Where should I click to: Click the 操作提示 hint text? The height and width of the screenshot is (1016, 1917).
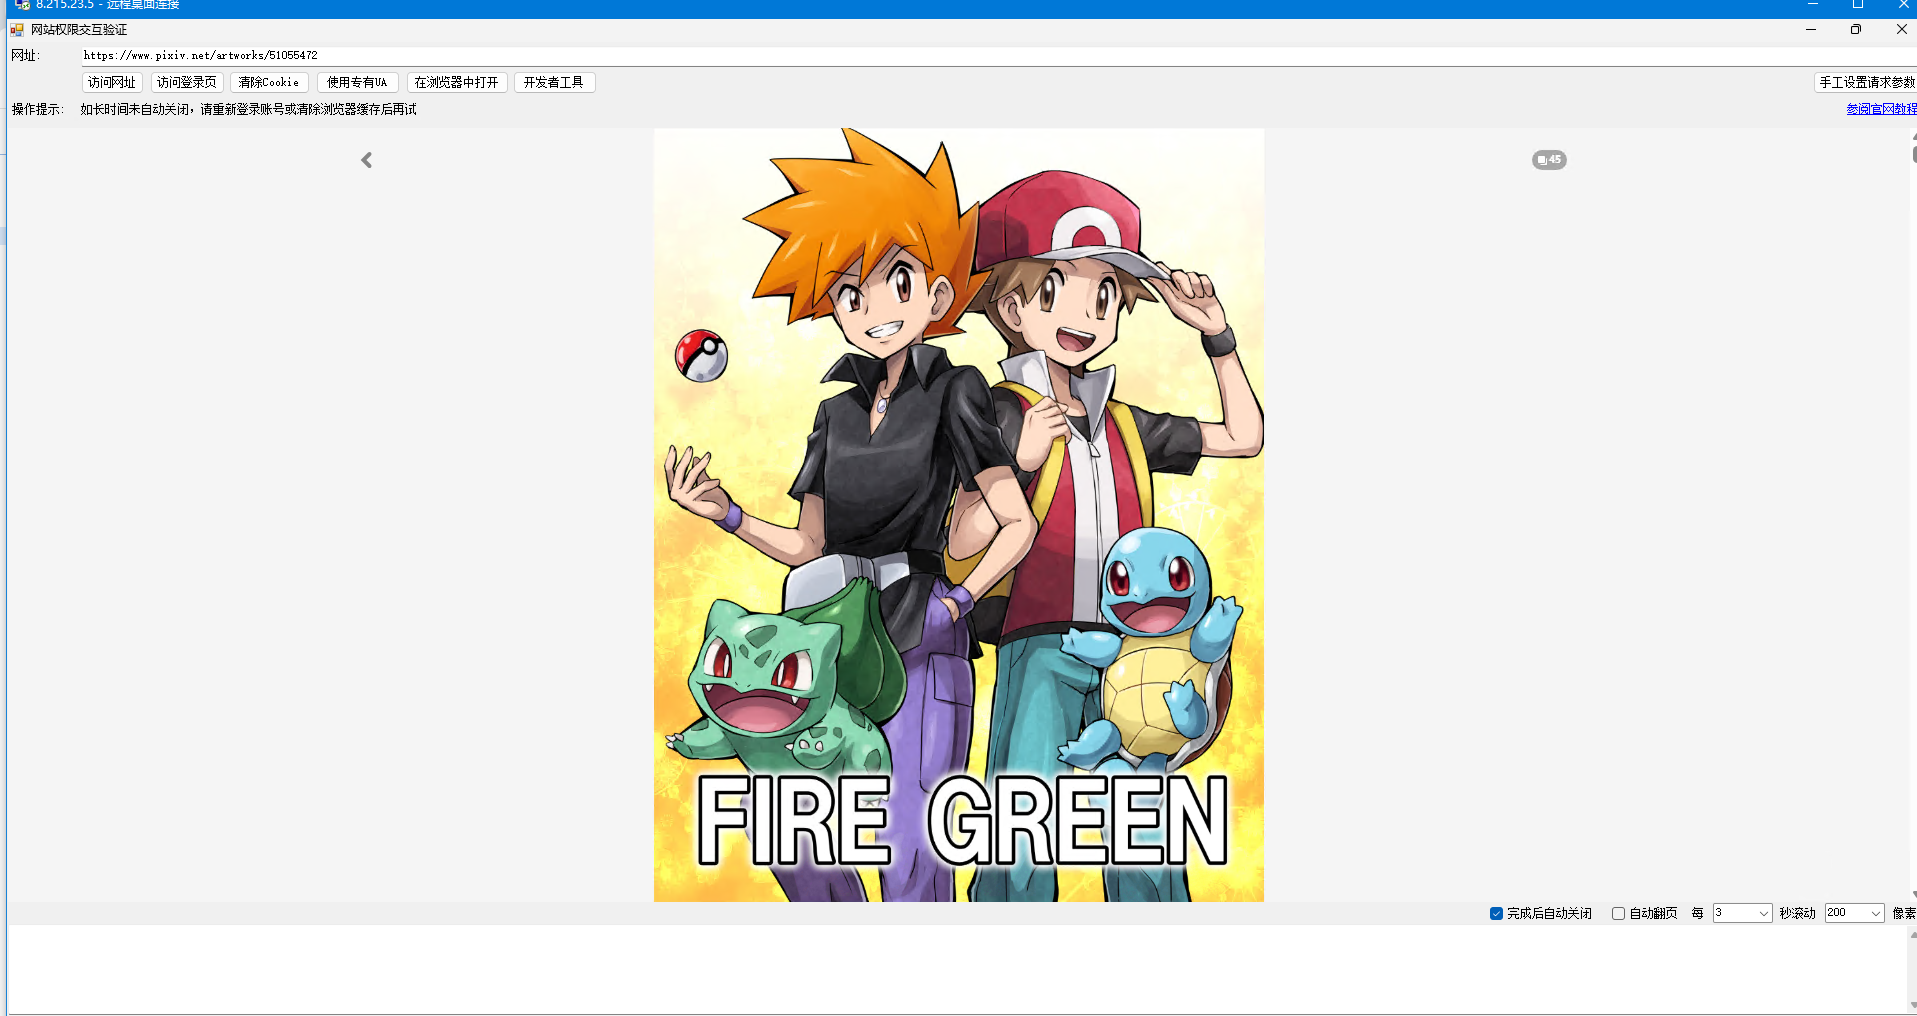[x=248, y=109]
